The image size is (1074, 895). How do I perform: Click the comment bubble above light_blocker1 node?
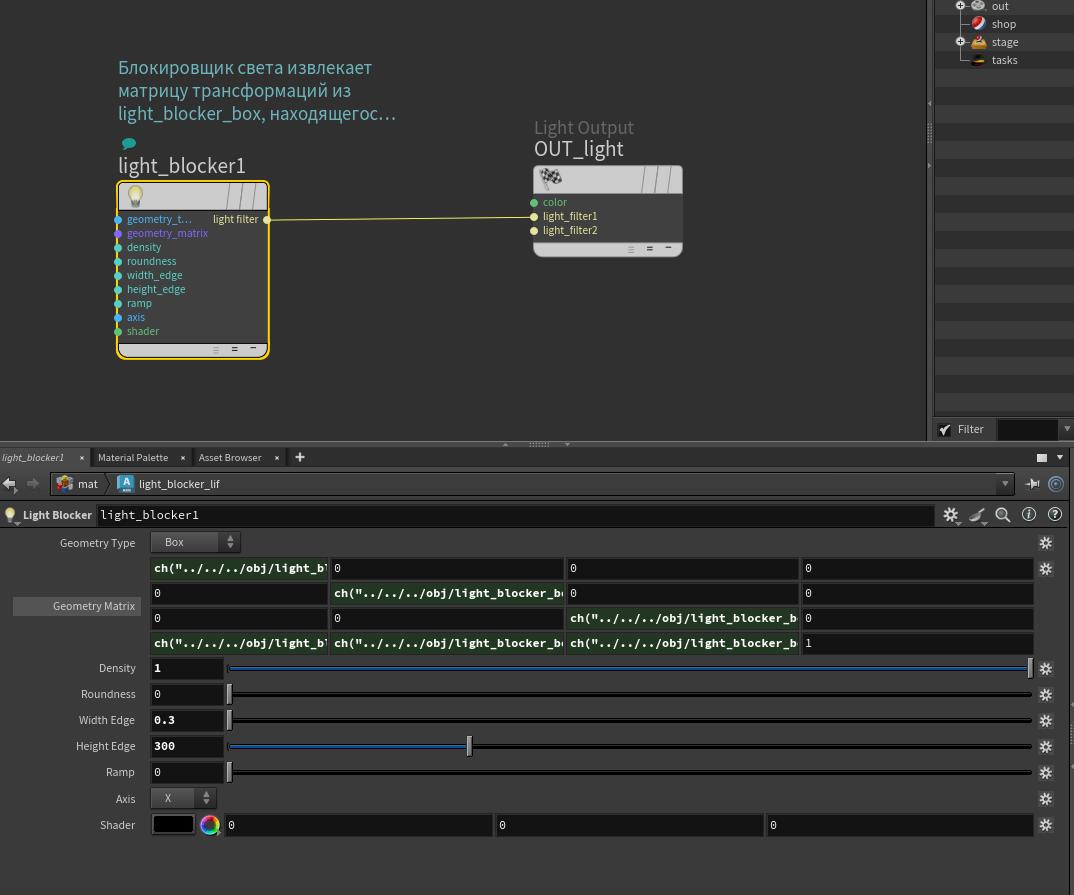coord(128,144)
